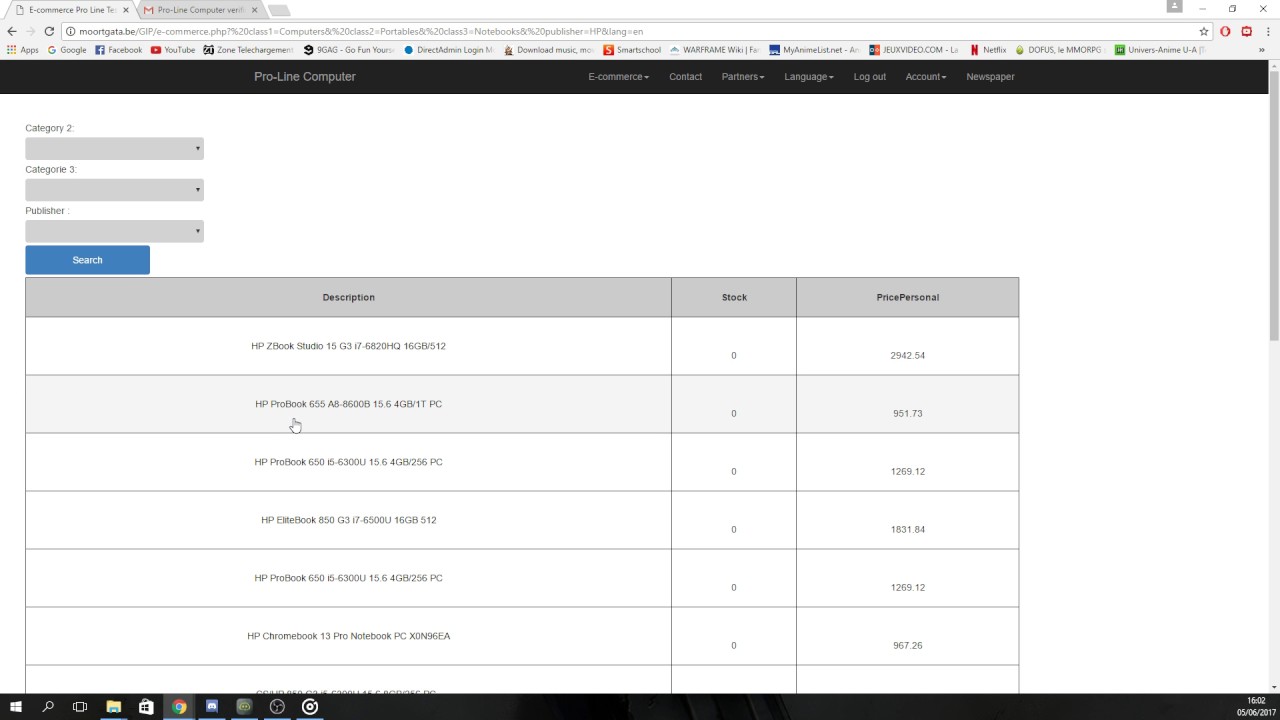Click the price 1831.84

pos(908,529)
